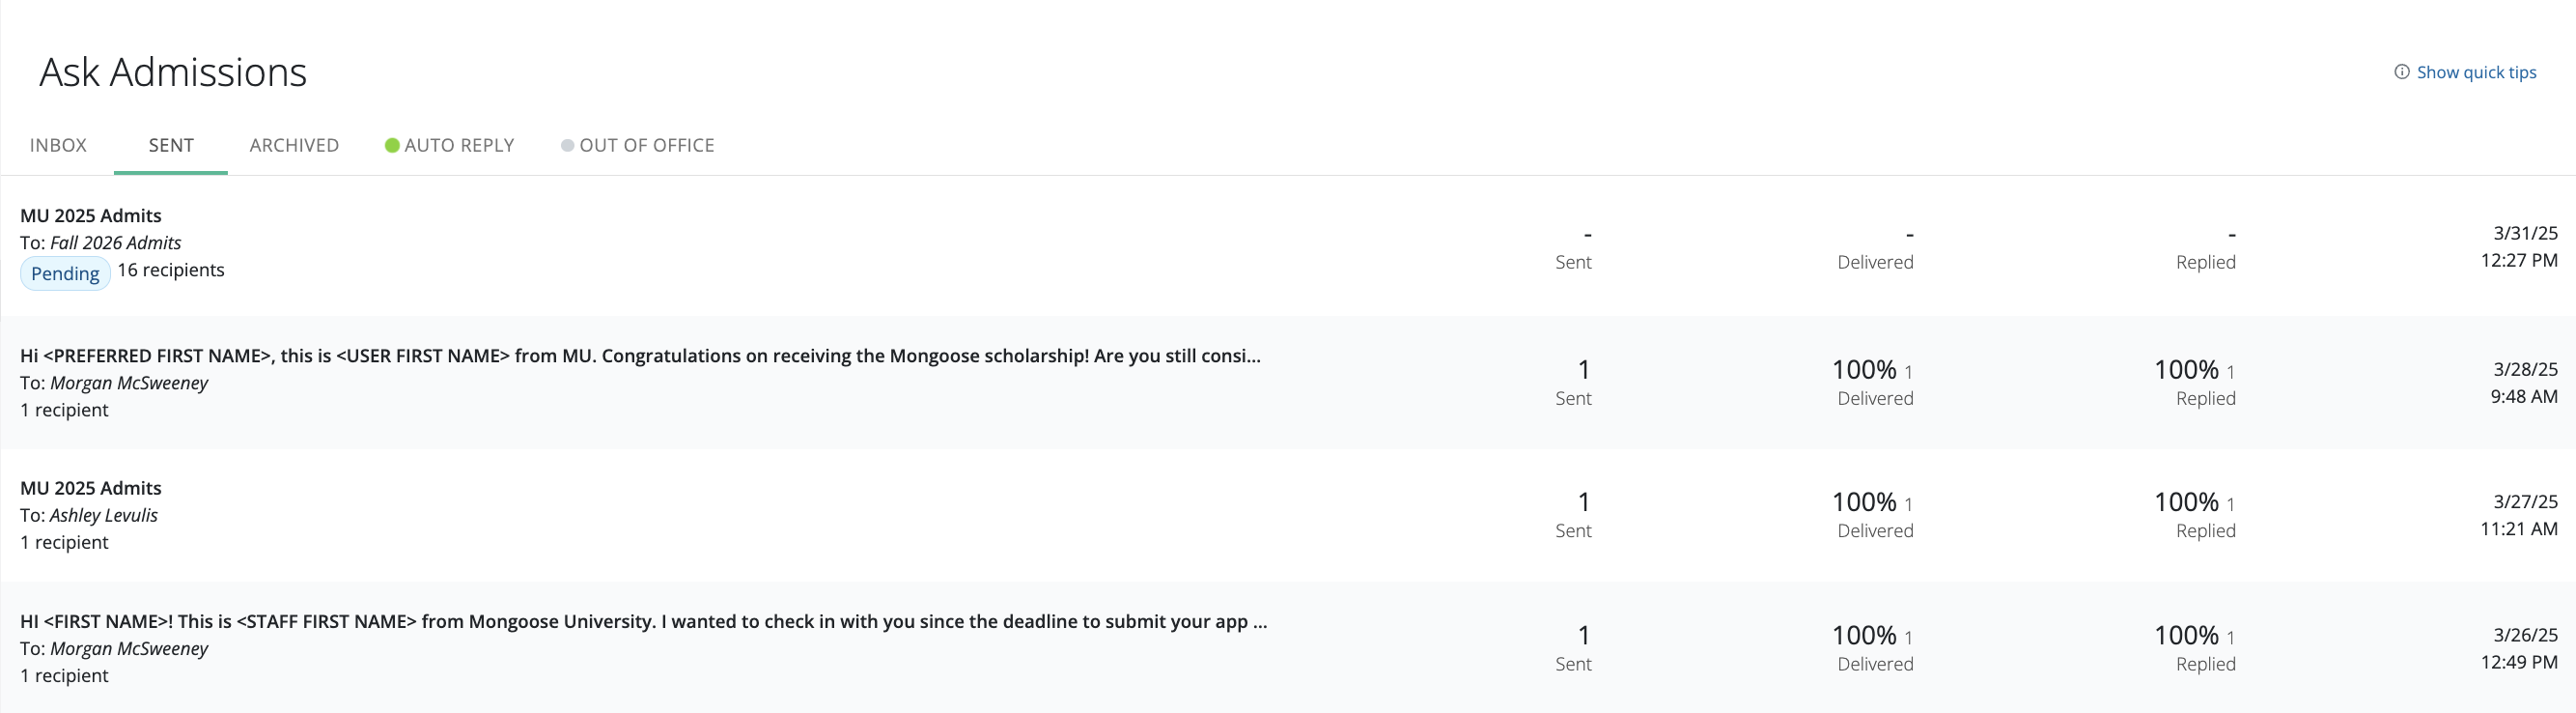Click the Fall 2026 Admits recipient name

(116, 243)
